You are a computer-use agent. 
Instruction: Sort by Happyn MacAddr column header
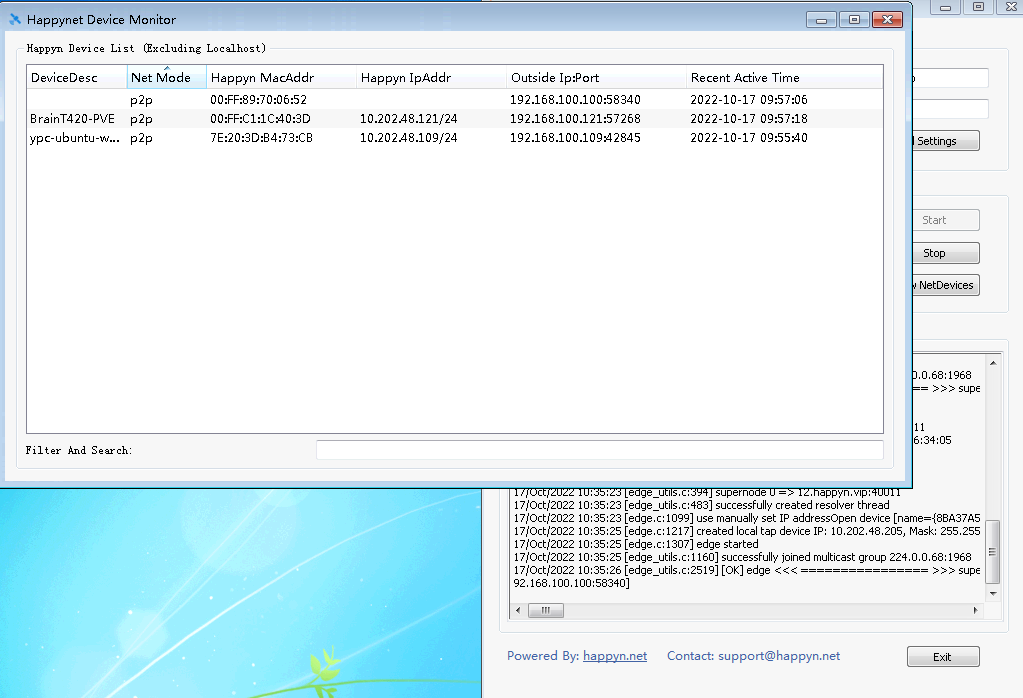point(281,77)
